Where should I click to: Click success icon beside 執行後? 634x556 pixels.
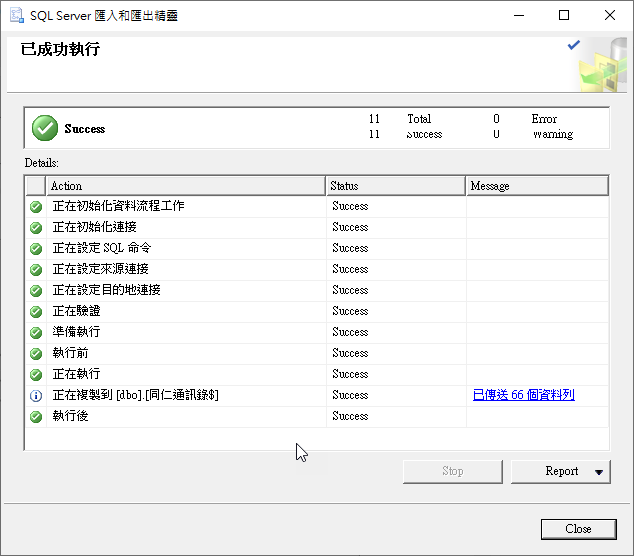click(36, 417)
